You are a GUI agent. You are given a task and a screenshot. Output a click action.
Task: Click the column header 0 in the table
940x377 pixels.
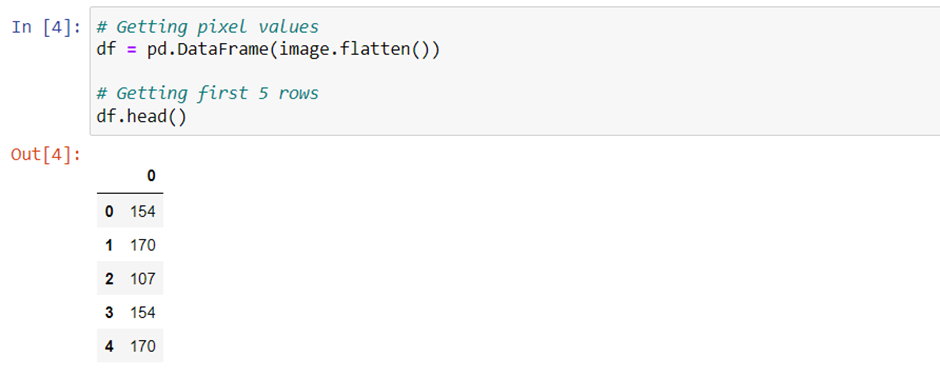(x=151, y=176)
